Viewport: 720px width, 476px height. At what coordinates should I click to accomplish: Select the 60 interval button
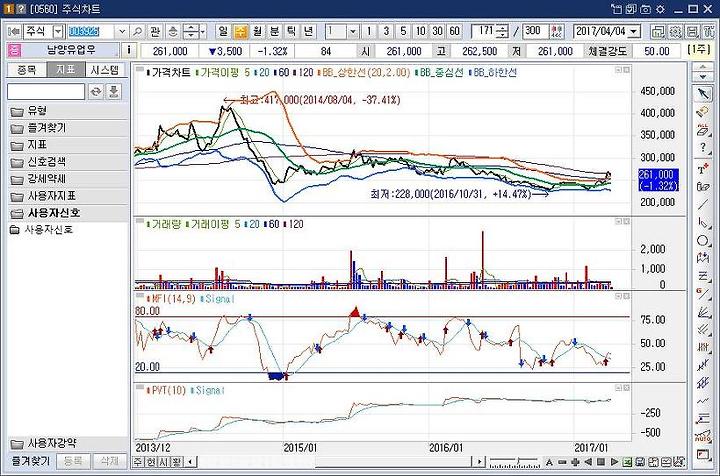455,31
